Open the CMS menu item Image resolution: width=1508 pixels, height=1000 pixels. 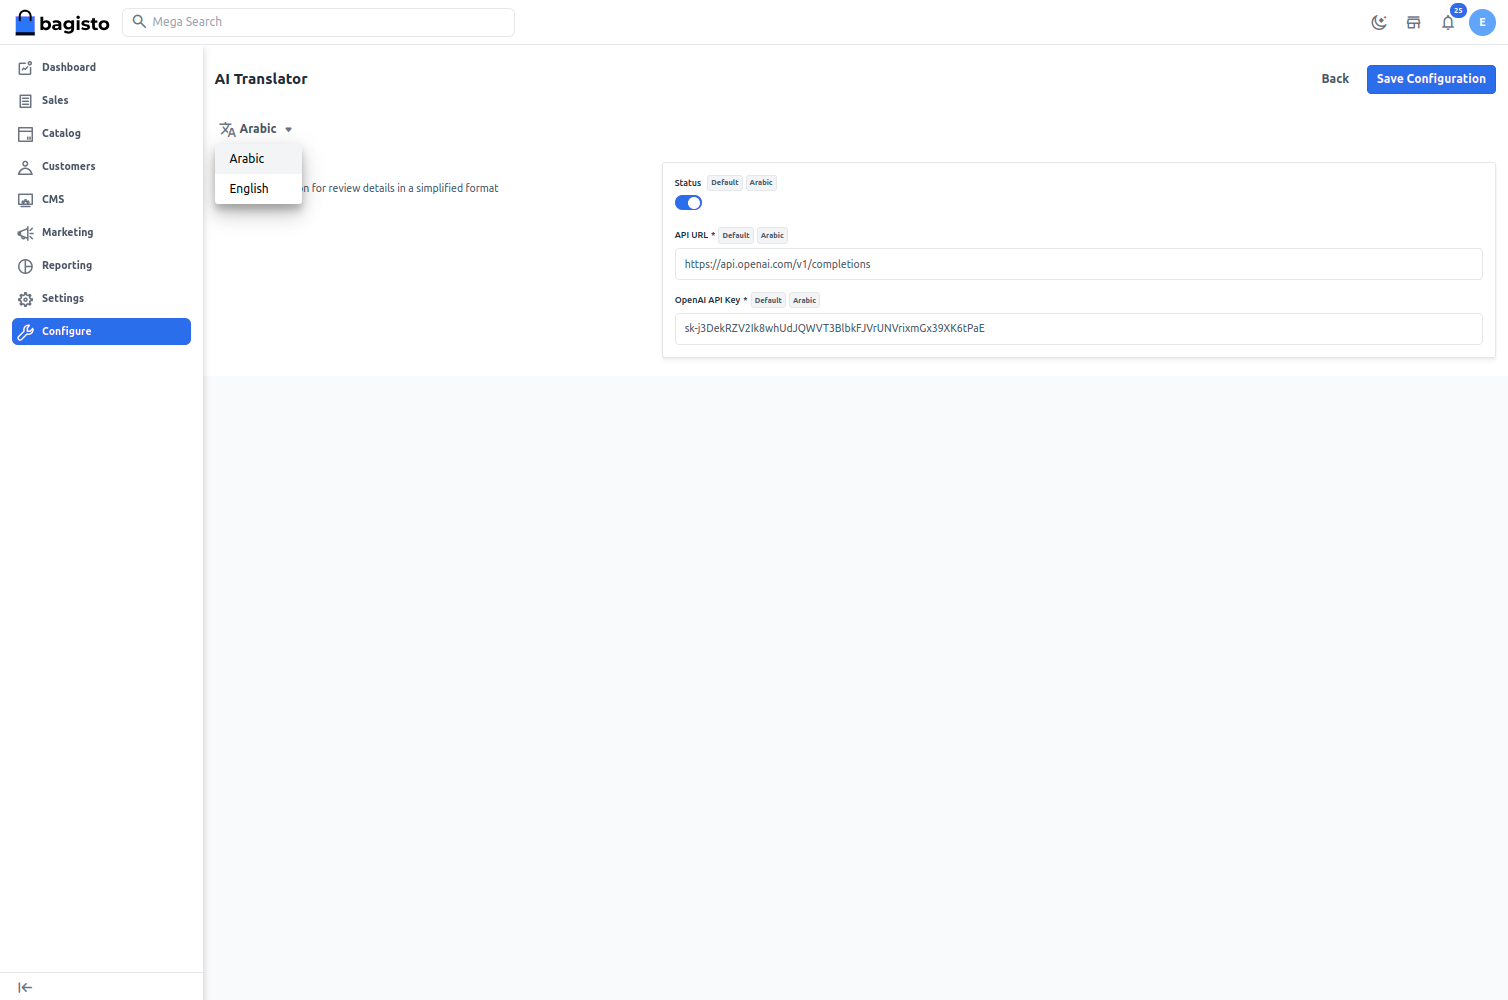tap(101, 200)
